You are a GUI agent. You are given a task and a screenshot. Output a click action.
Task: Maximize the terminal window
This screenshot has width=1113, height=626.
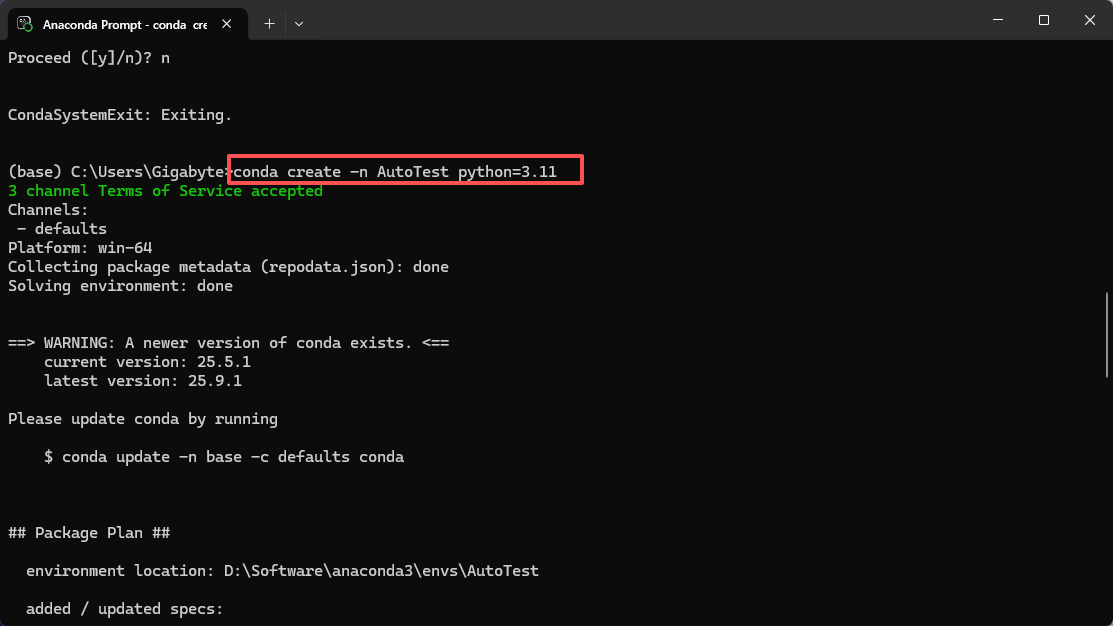[x=1043, y=20]
